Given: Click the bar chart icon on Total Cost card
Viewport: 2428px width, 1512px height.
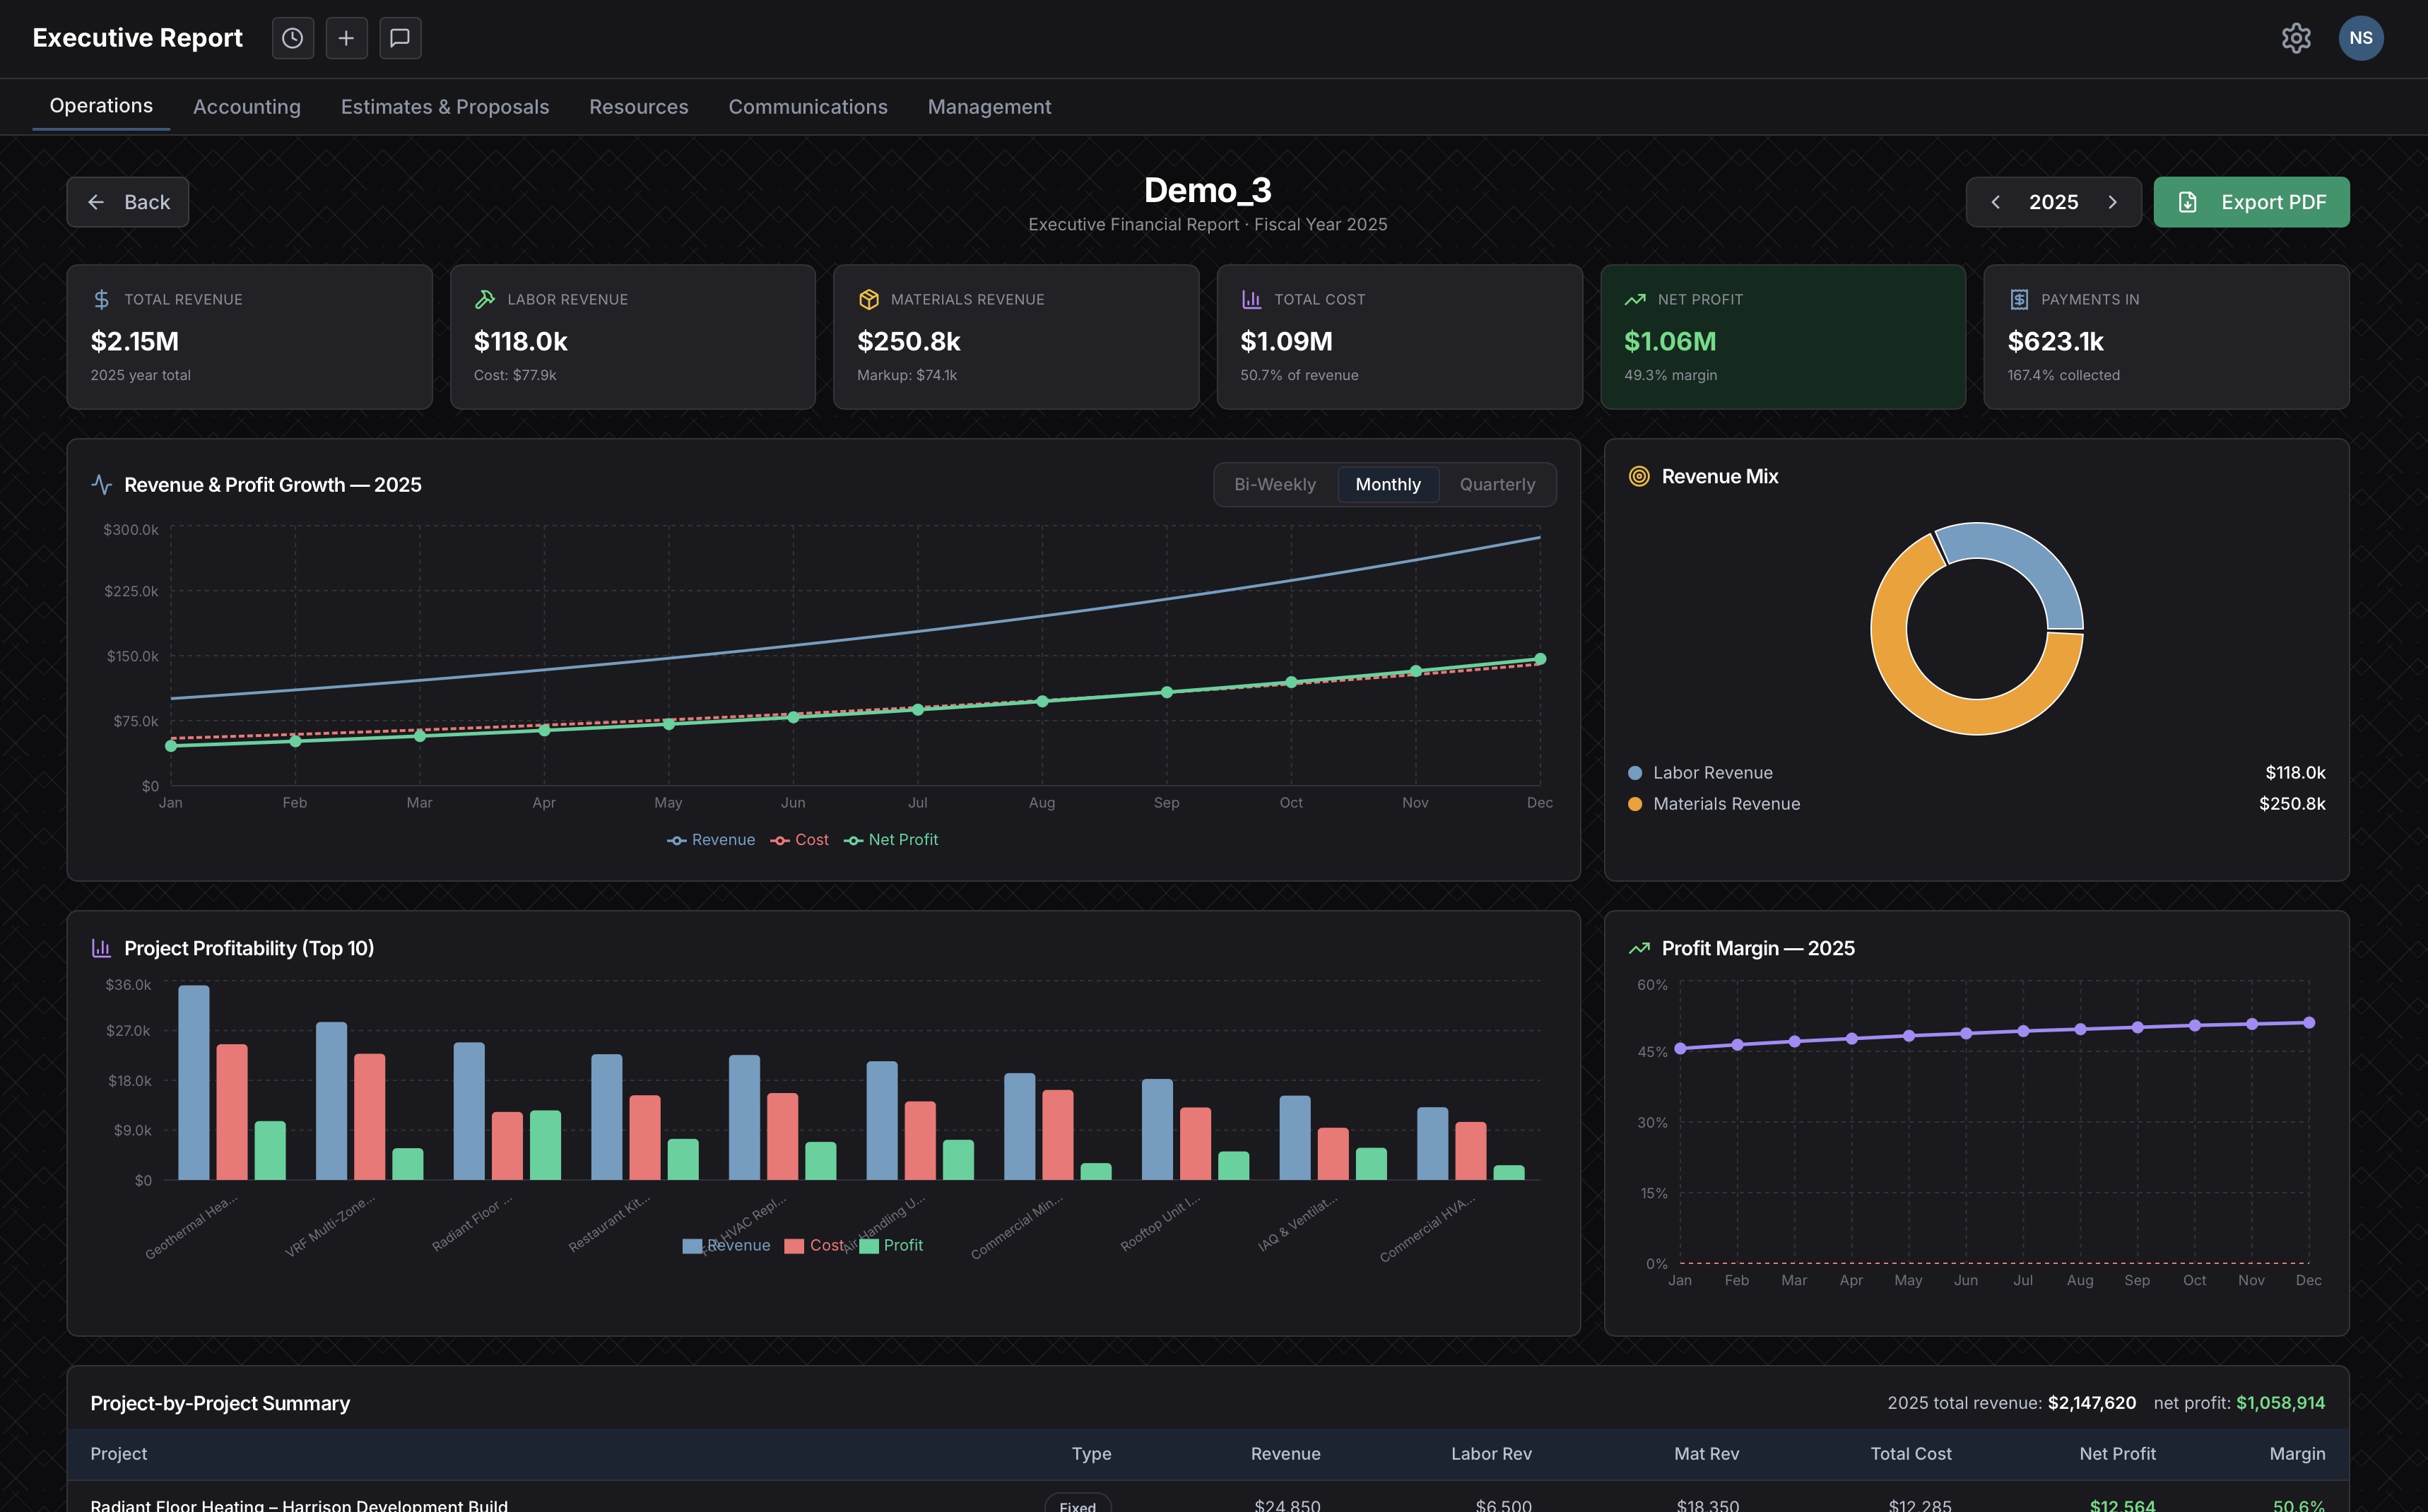Looking at the screenshot, I should [x=1251, y=299].
